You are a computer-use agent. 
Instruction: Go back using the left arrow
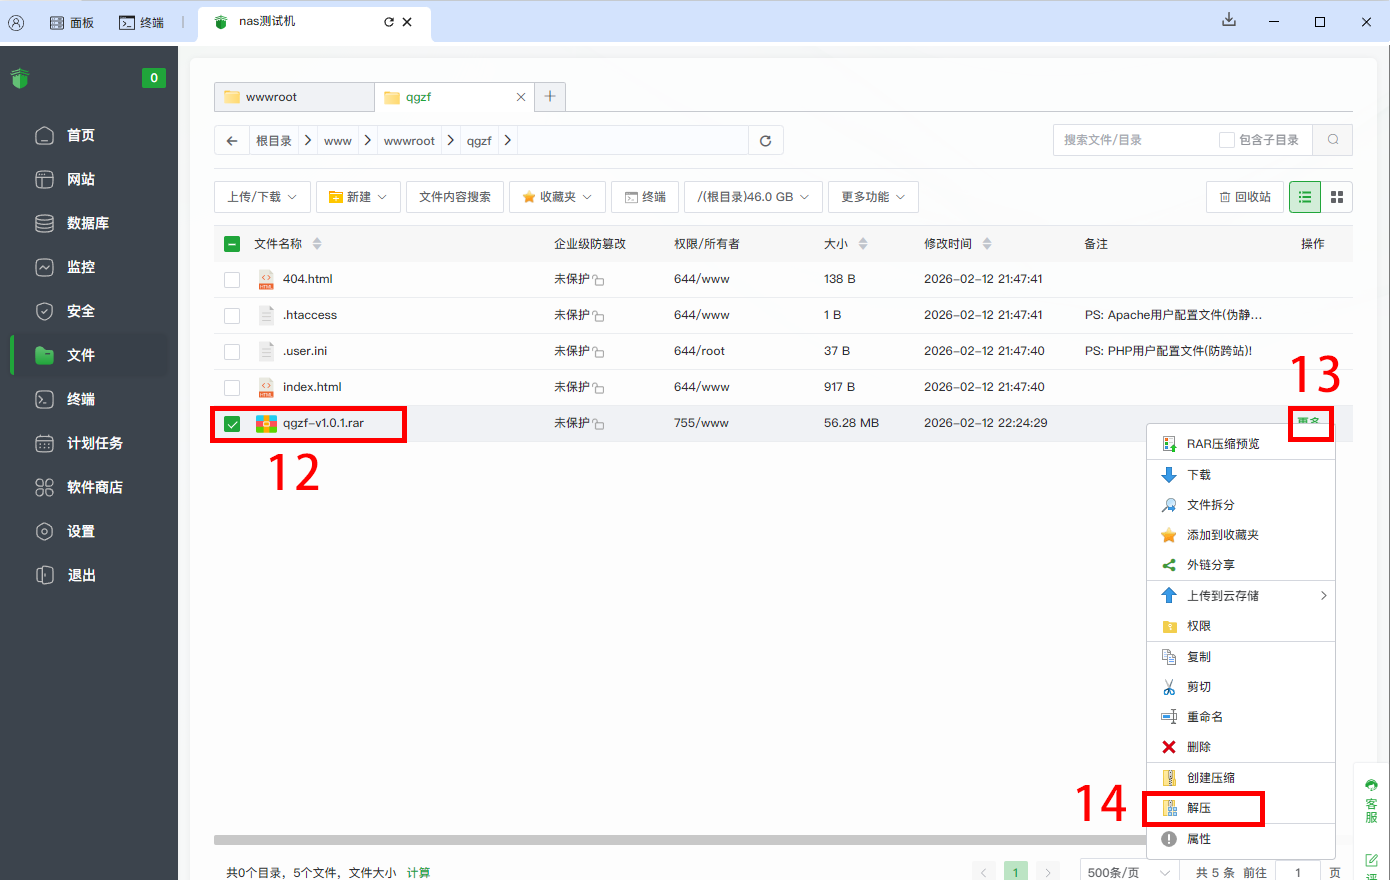click(232, 141)
